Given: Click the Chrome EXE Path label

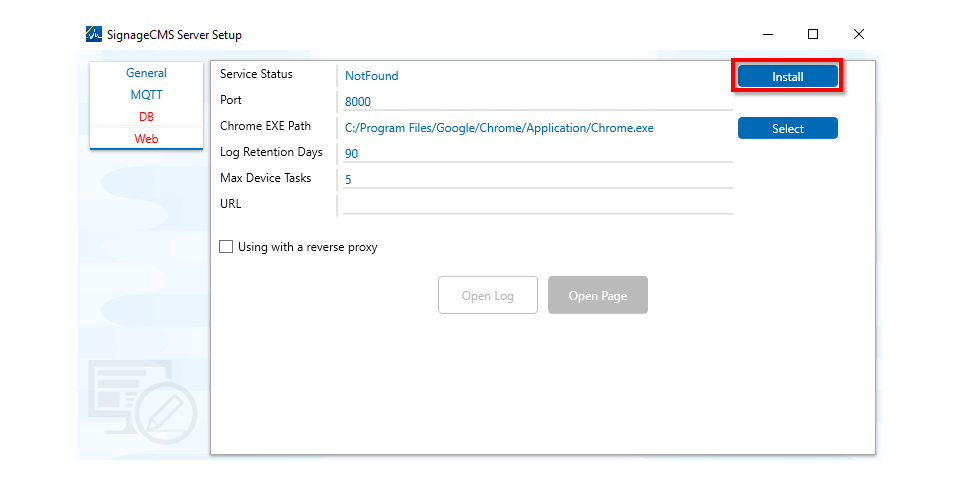Looking at the screenshot, I should click(x=266, y=126).
